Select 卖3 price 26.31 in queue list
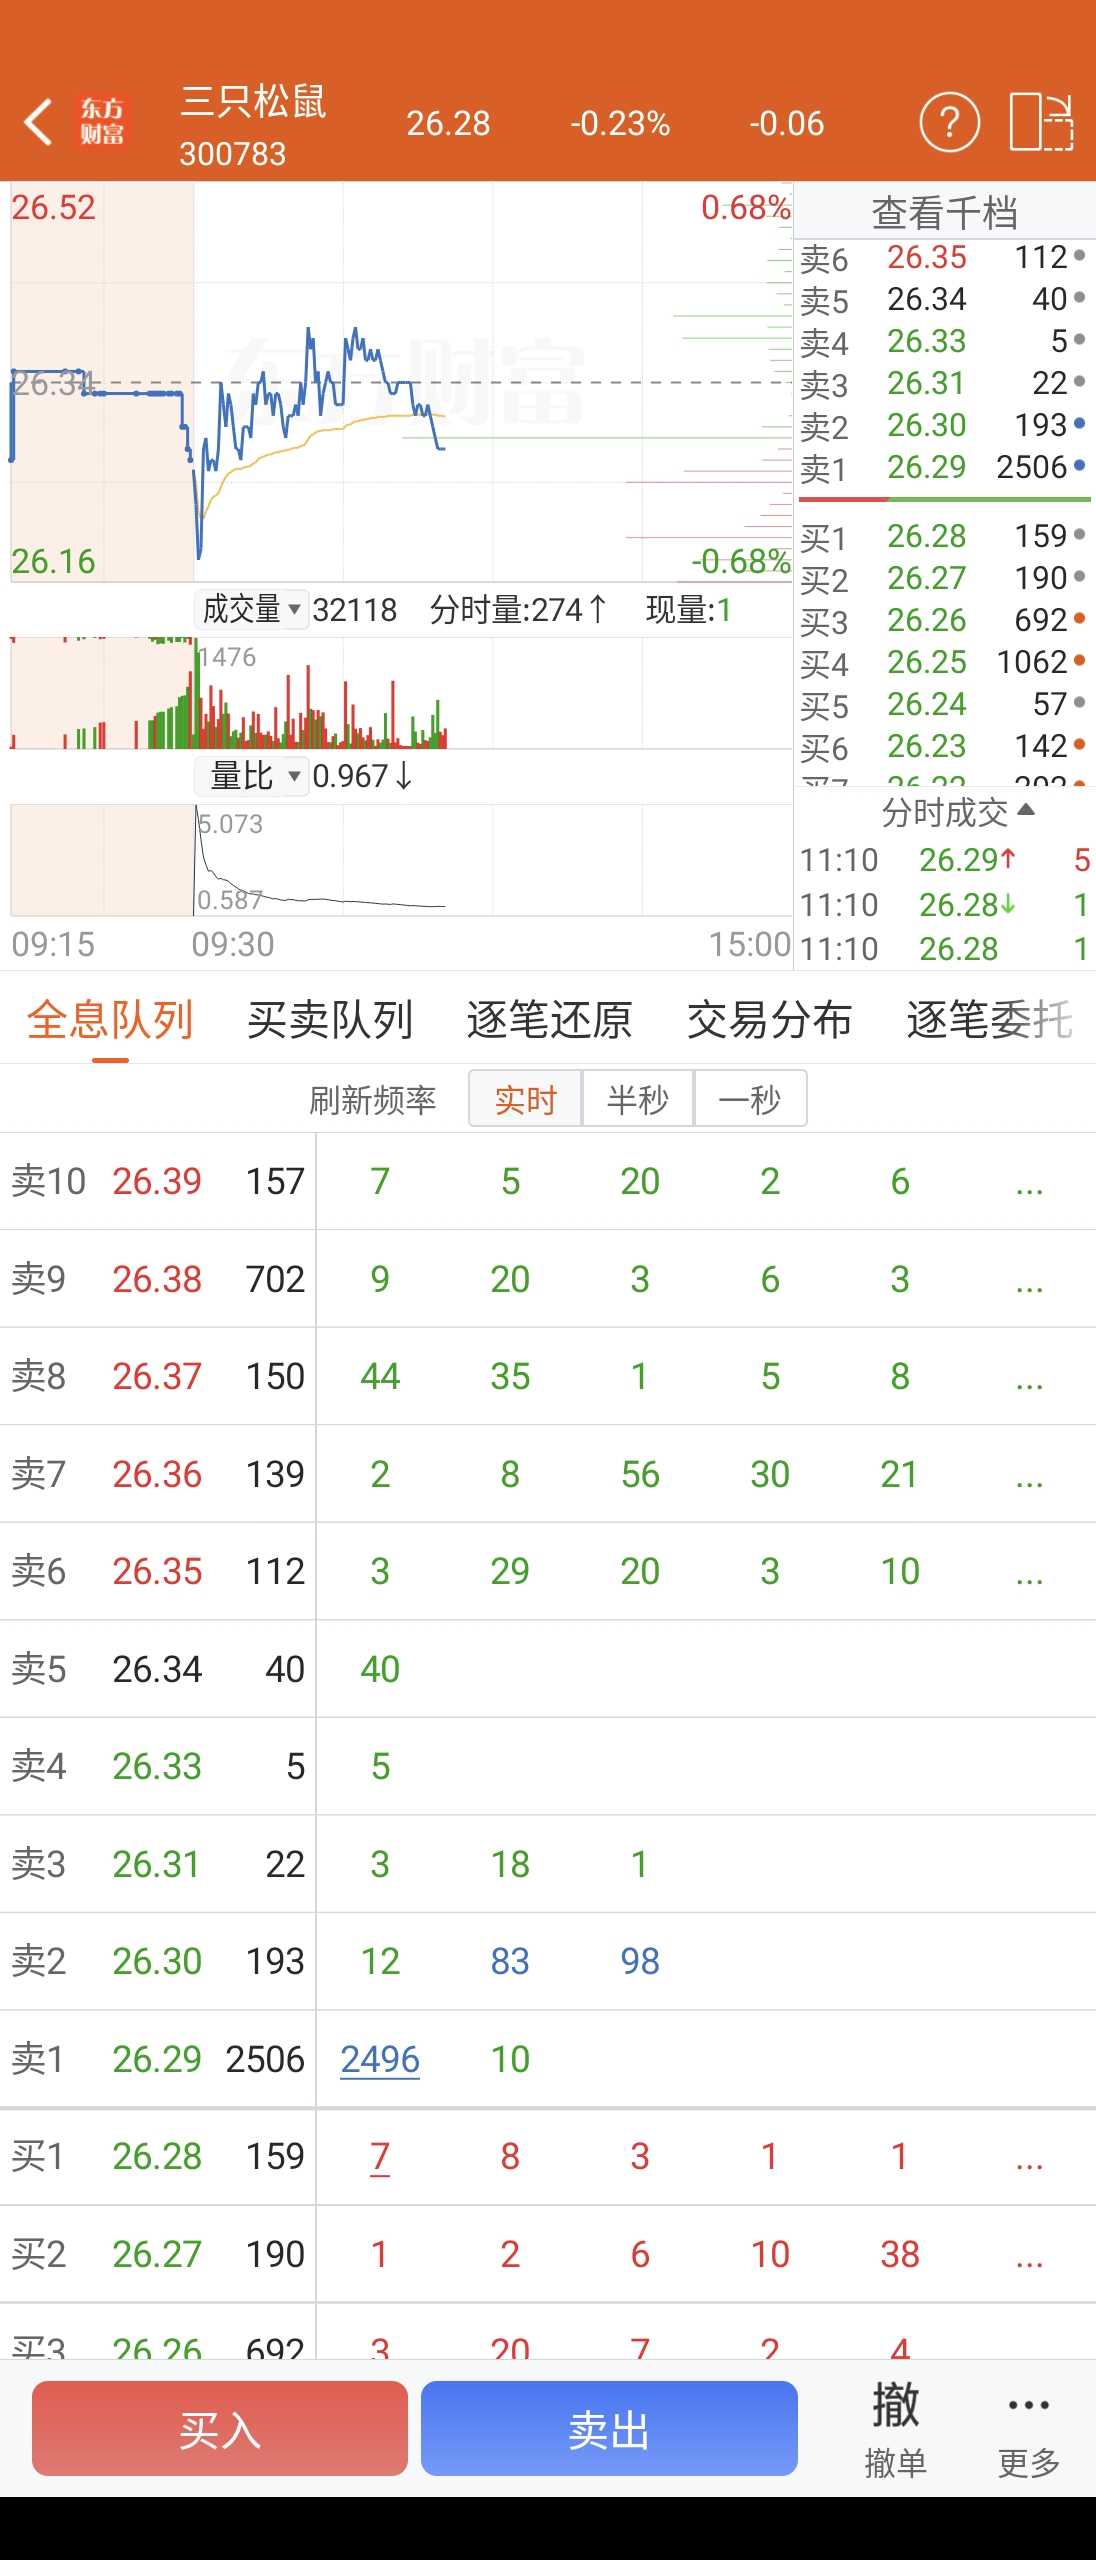 click(x=157, y=1864)
